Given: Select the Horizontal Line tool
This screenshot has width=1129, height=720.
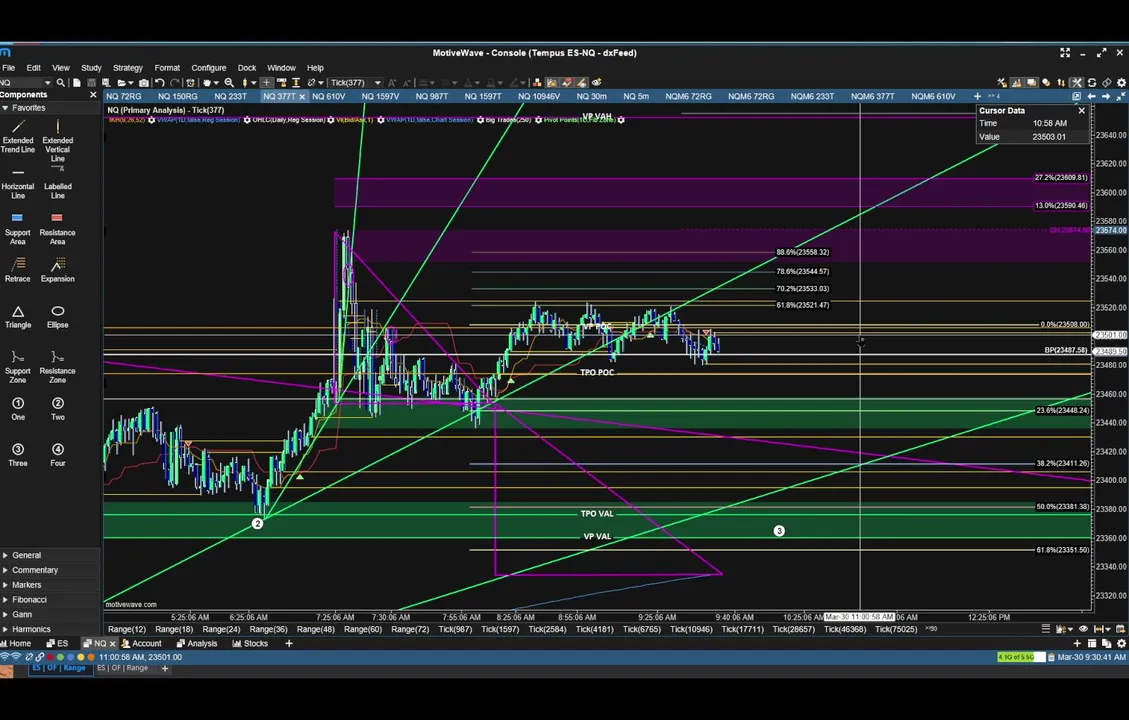Looking at the screenshot, I should point(18,184).
